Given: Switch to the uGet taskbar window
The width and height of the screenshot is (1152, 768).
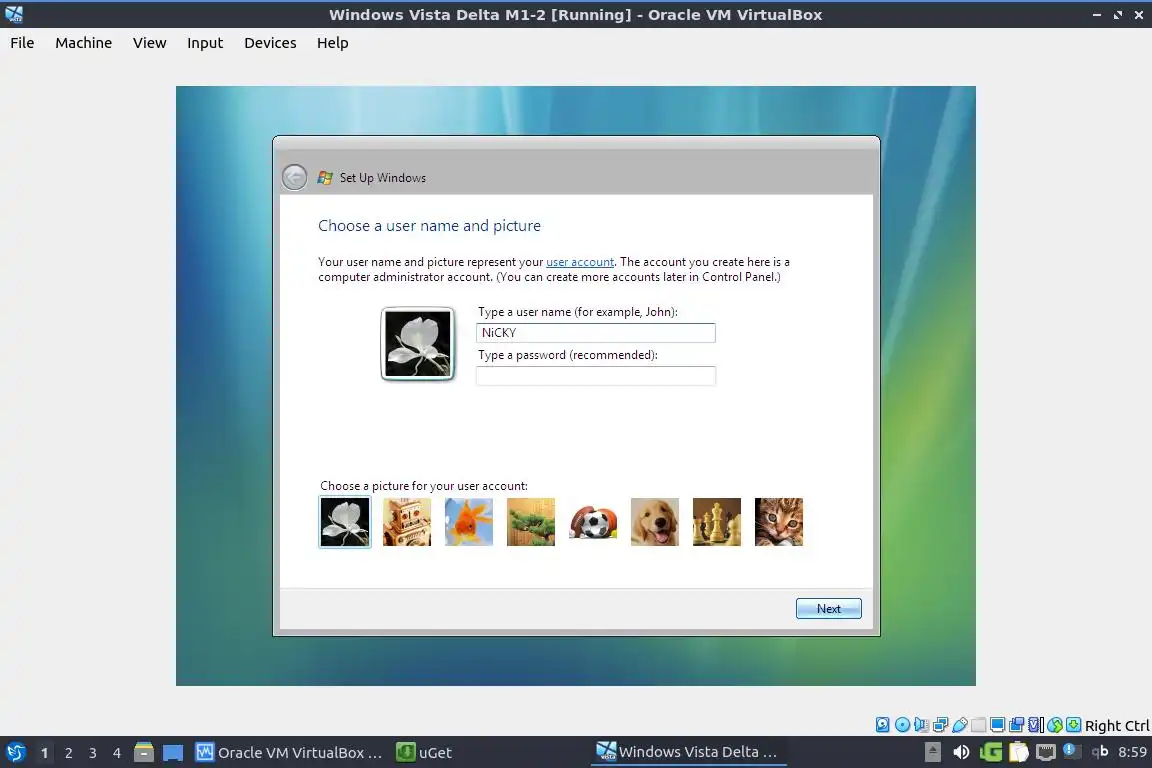Looking at the screenshot, I should (x=425, y=752).
